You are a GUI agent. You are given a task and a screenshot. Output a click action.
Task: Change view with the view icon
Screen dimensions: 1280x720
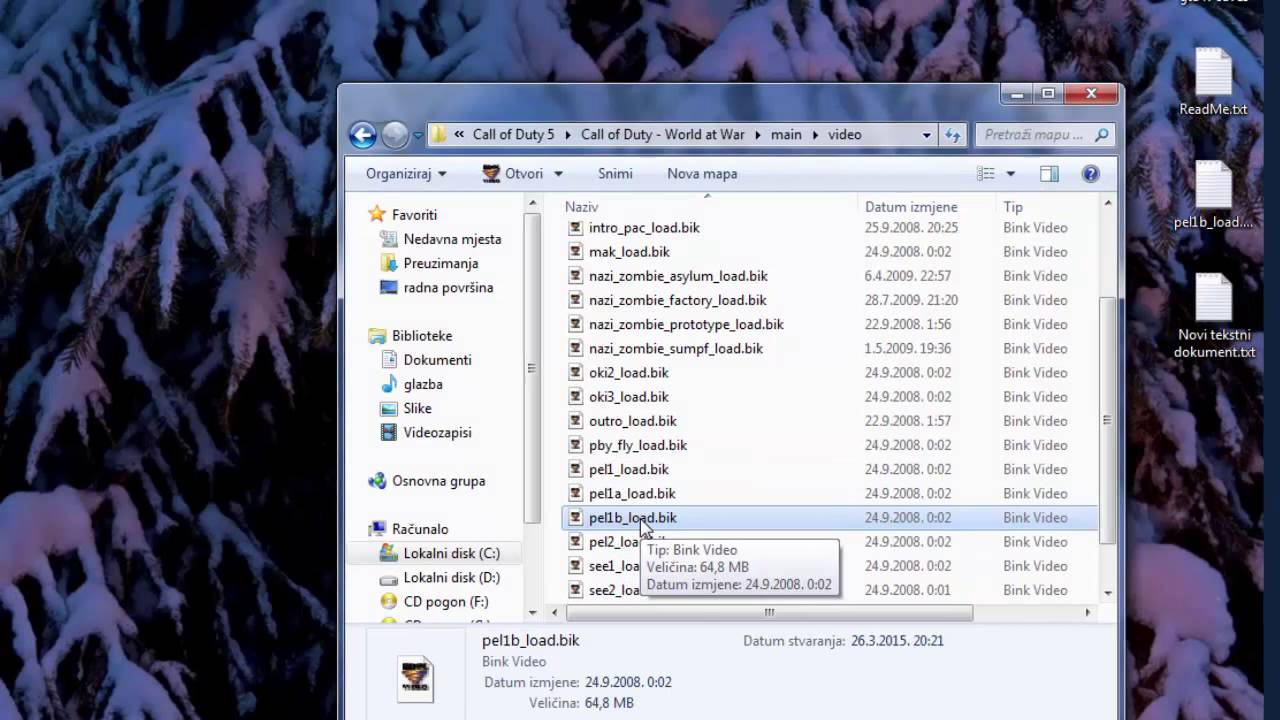[x=986, y=174]
